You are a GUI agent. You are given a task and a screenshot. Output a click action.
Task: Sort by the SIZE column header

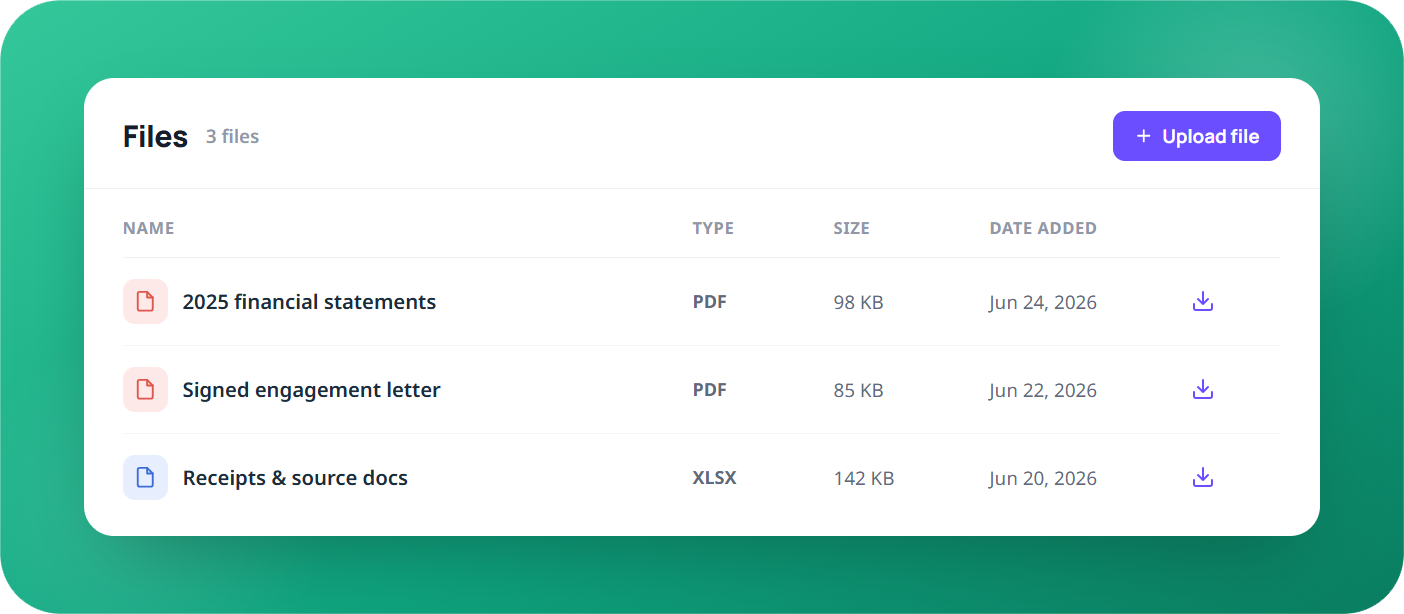pos(851,228)
